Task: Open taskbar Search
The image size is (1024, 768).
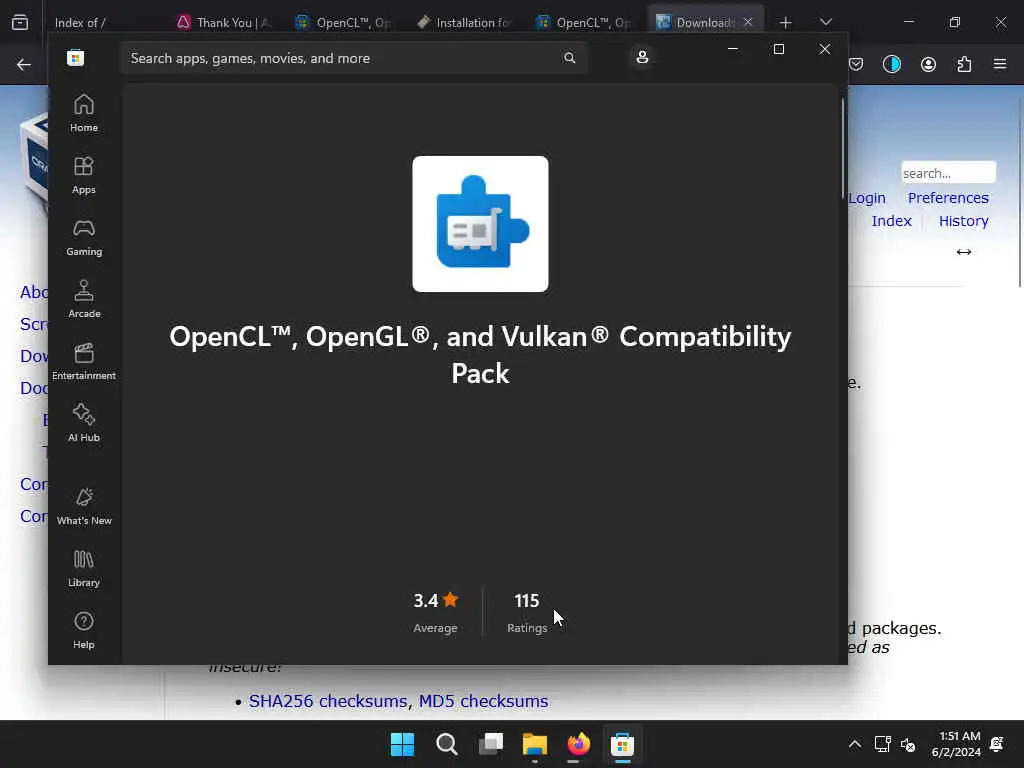Action: pyautogui.click(x=447, y=744)
